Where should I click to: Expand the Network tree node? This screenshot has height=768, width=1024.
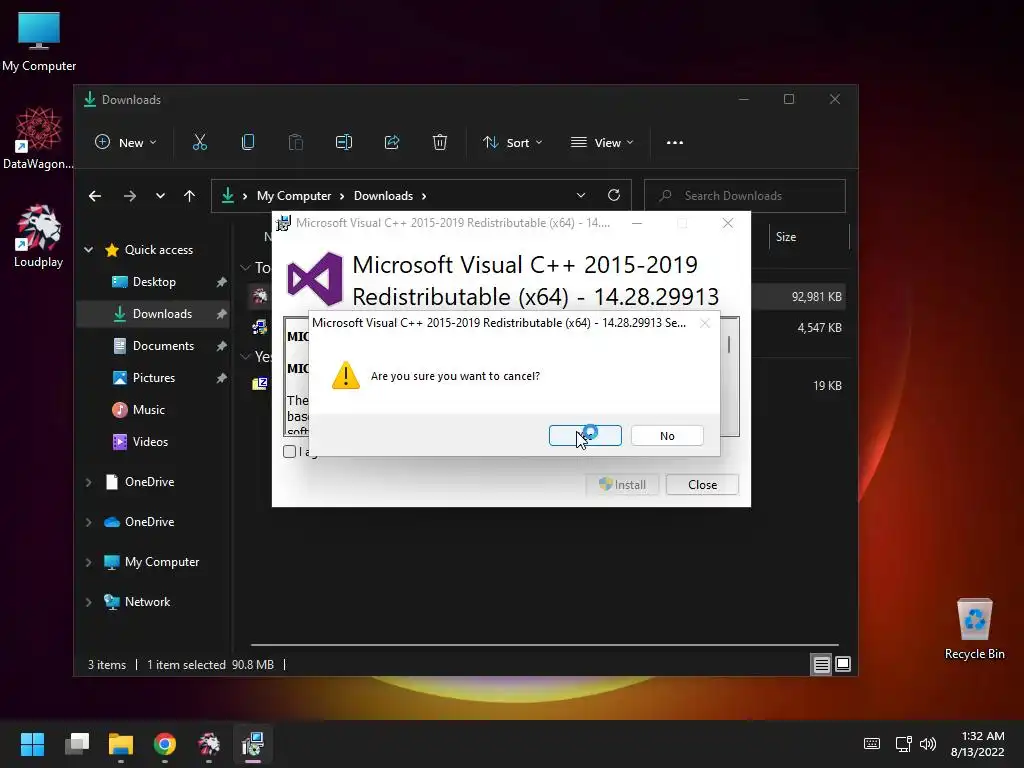click(89, 602)
